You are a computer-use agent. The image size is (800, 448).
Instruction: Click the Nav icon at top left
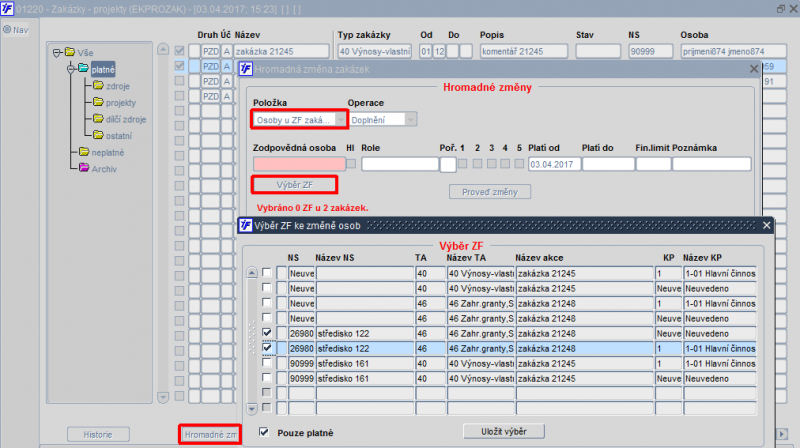[7, 30]
